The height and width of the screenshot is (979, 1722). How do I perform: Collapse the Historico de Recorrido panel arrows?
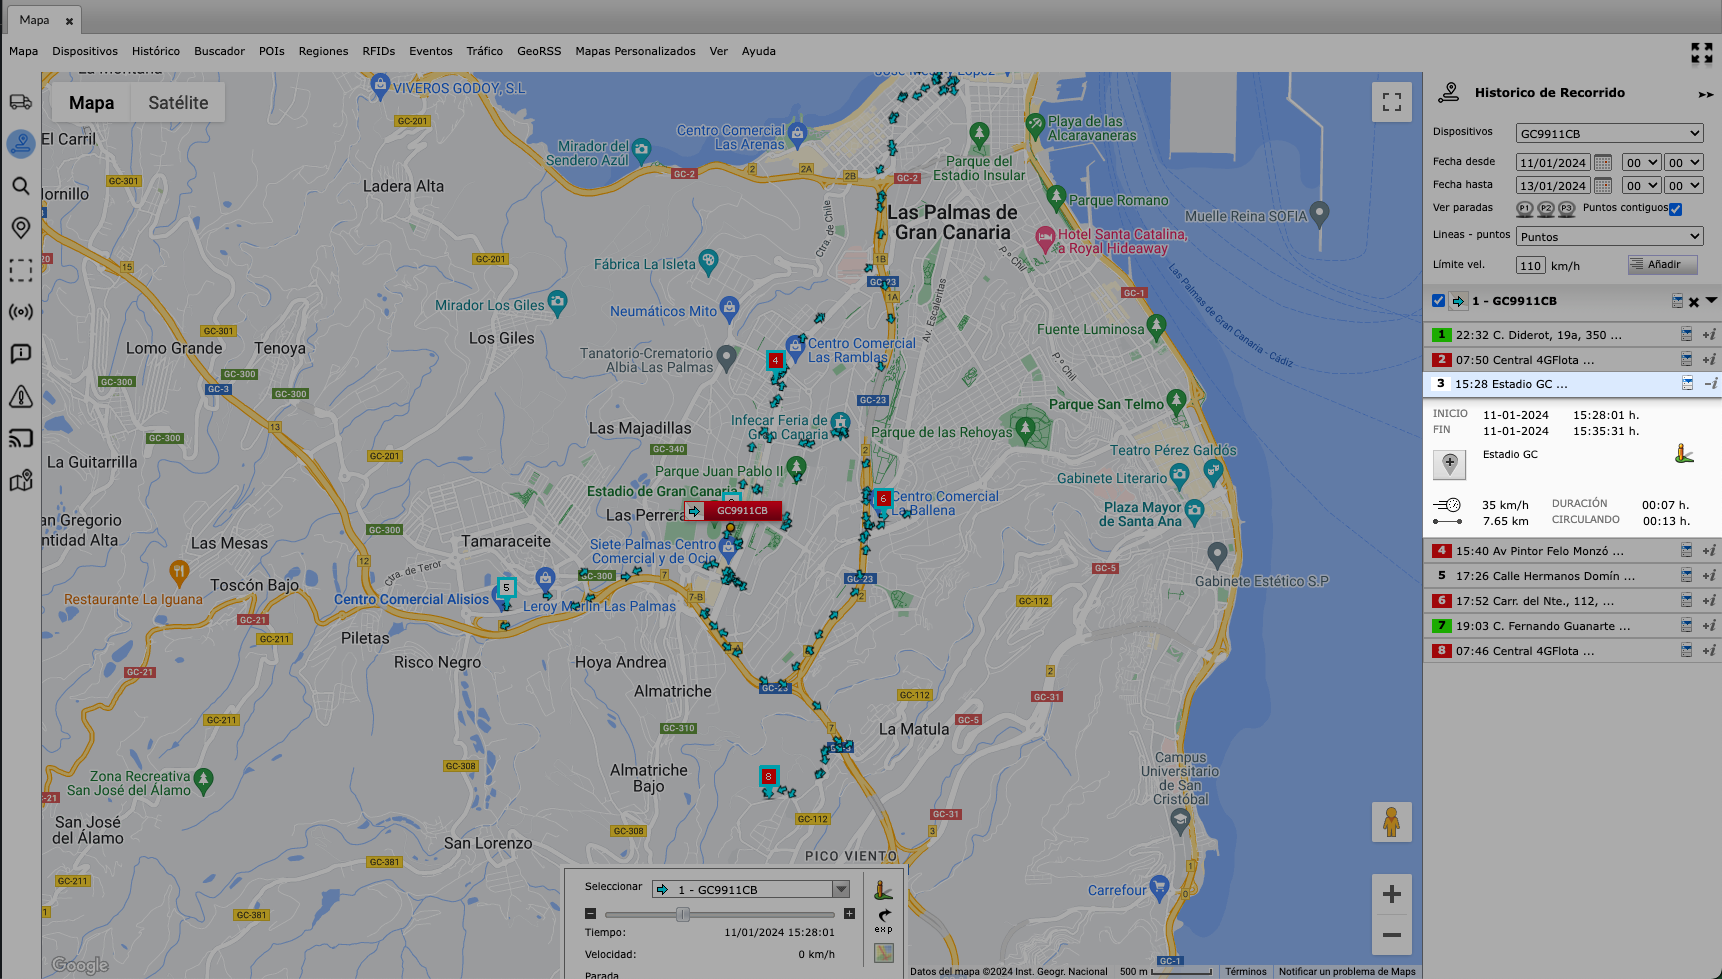point(1706,94)
